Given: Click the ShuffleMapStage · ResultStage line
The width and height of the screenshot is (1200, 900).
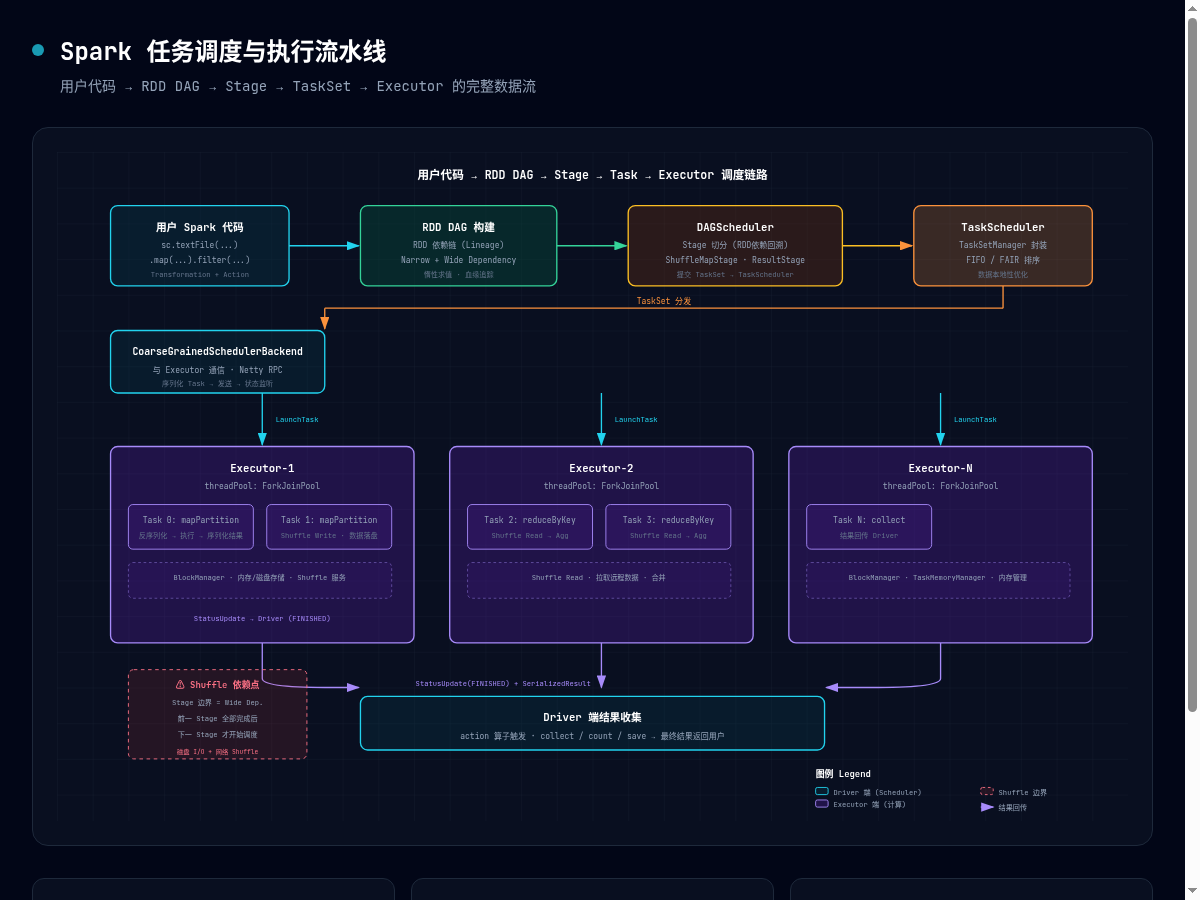Looking at the screenshot, I should [735, 260].
